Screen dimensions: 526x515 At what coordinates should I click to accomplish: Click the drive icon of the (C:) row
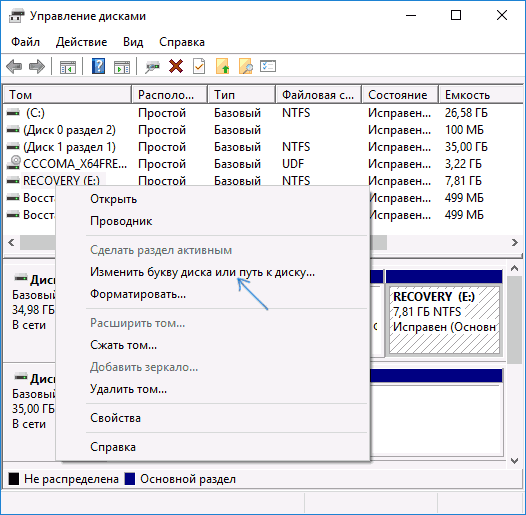[13, 113]
